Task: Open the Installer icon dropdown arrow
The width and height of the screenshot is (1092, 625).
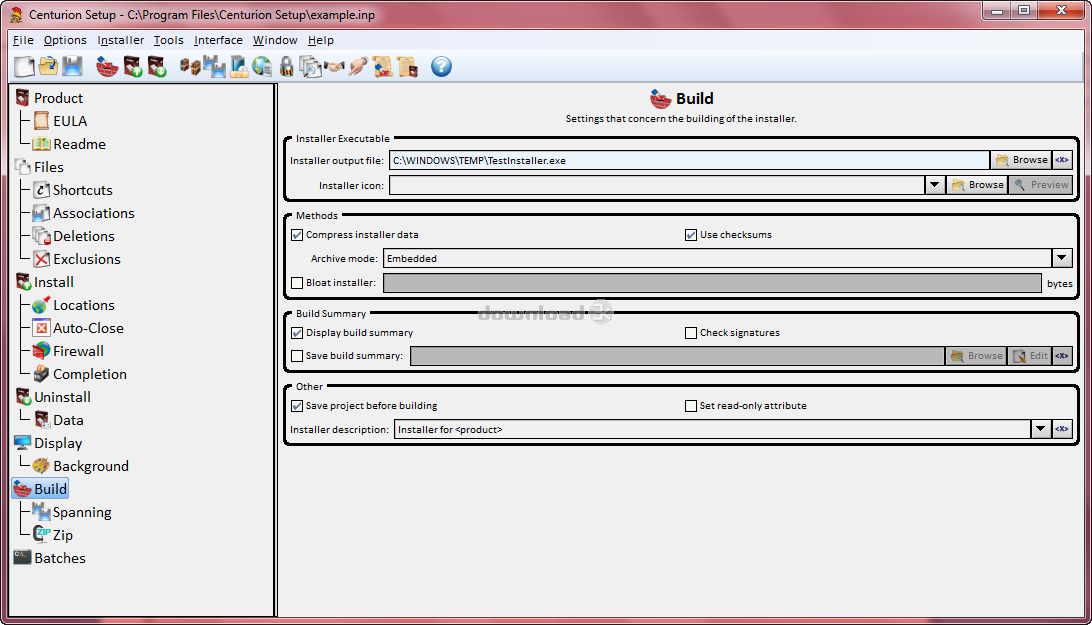Action: point(935,185)
